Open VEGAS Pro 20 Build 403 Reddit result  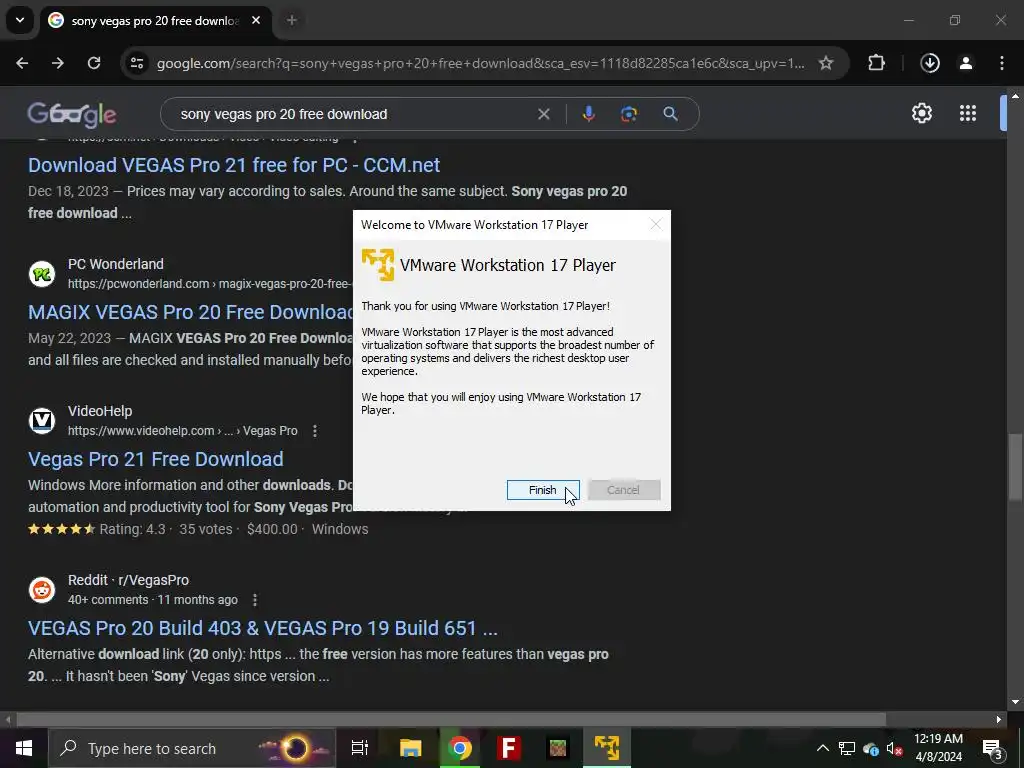[x=263, y=628]
